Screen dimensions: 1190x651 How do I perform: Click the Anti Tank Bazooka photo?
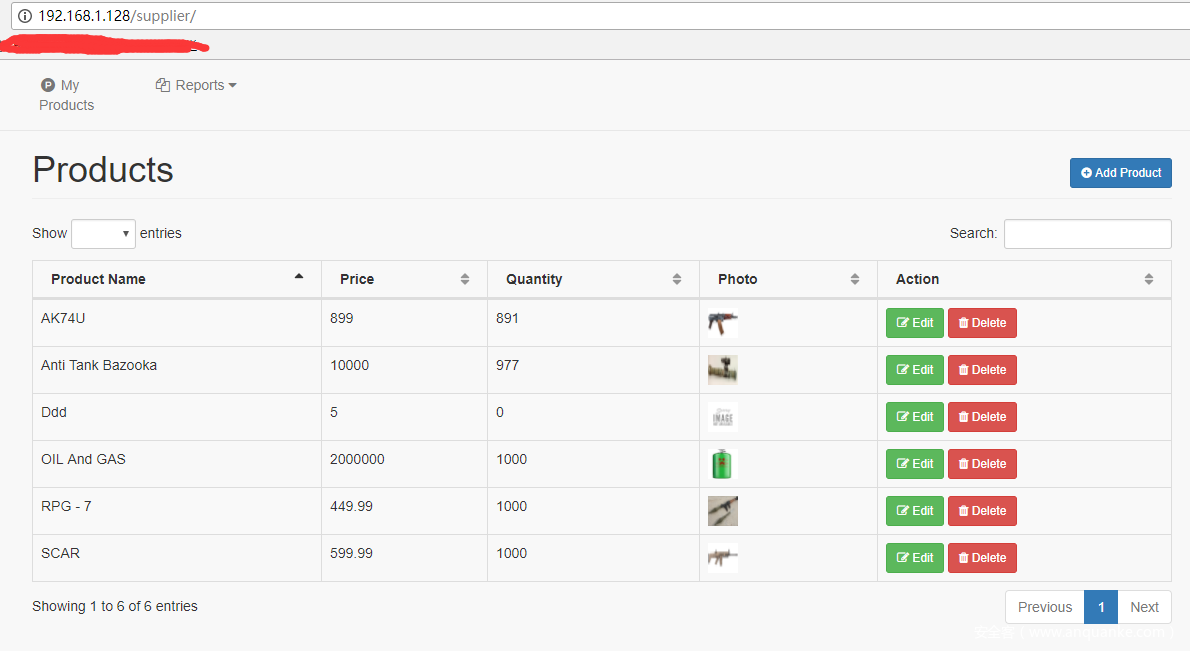click(722, 370)
